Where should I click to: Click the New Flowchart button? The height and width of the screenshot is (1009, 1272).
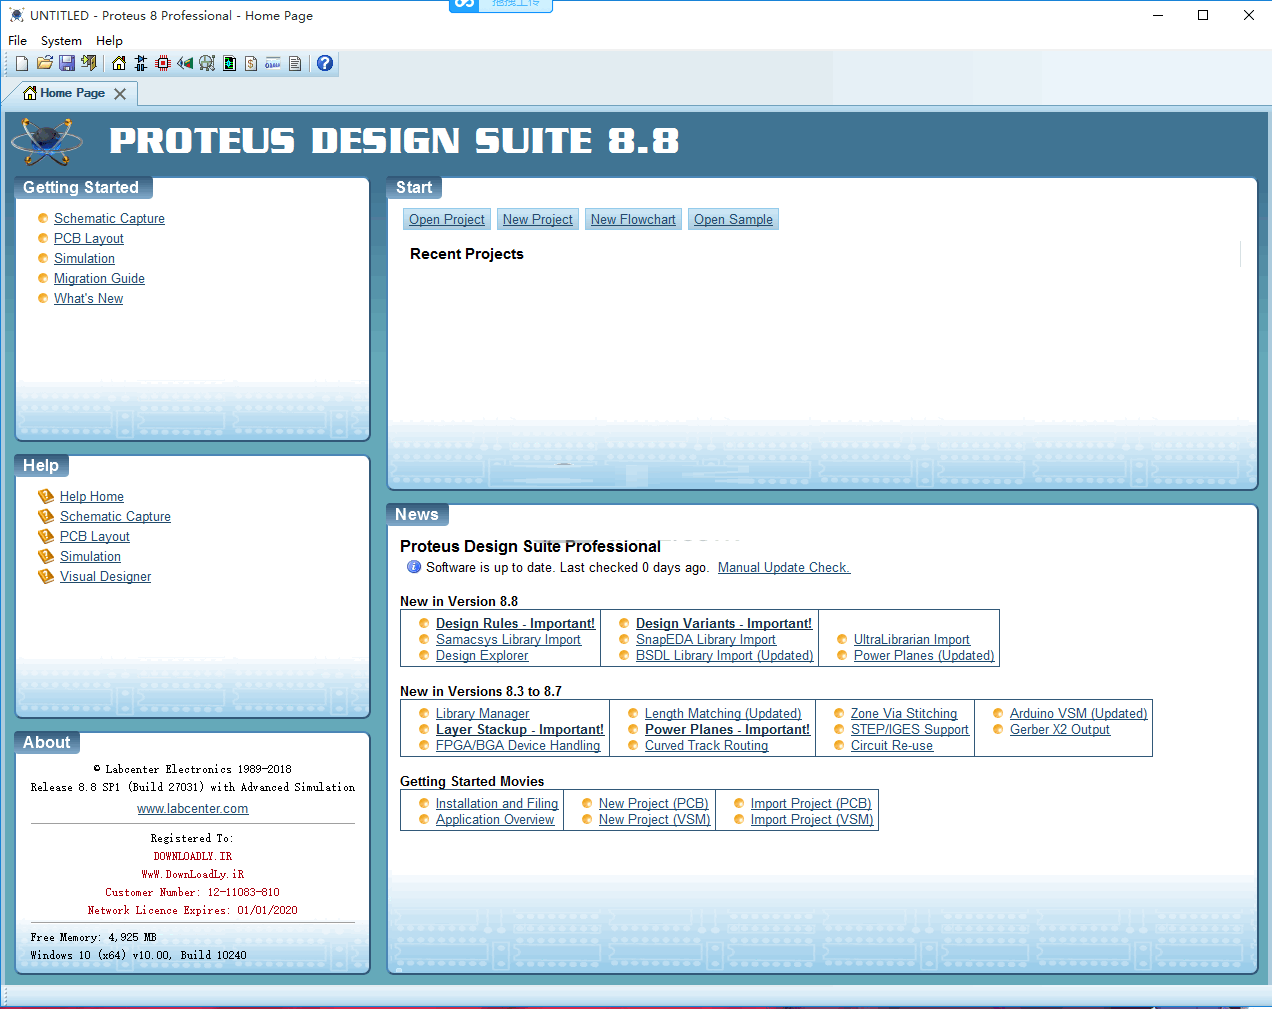tap(633, 220)
